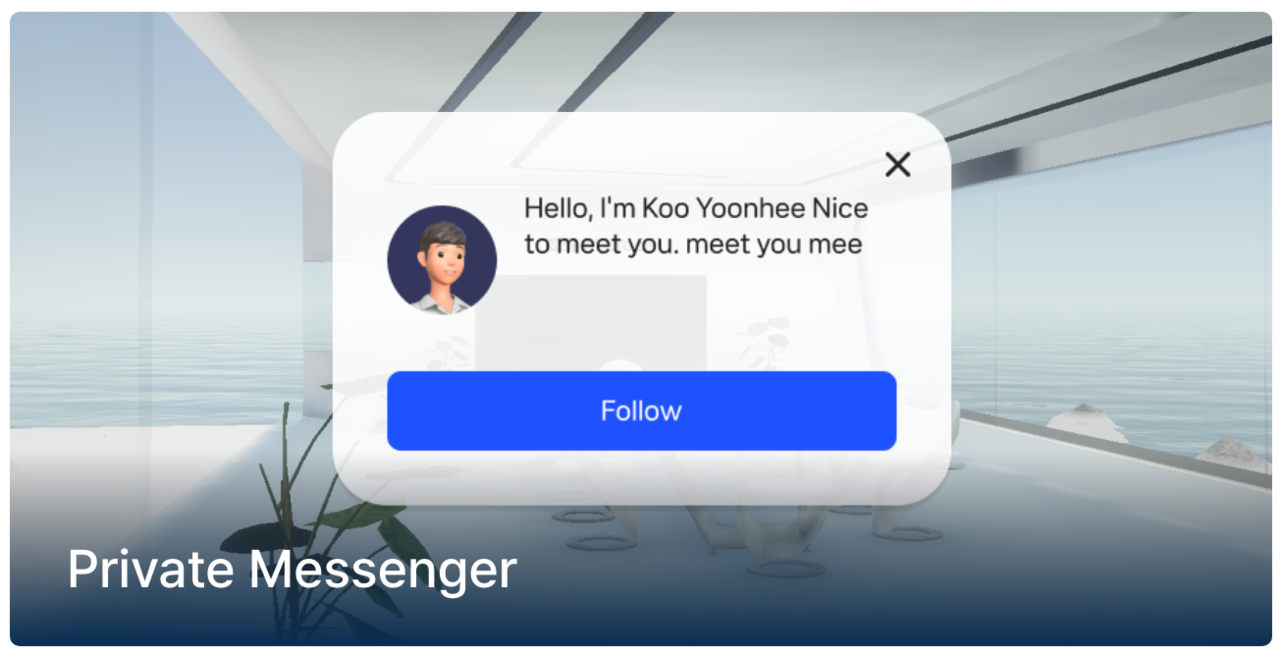
Task: Close the greeting popup with the X
Action: click(898, 165)
